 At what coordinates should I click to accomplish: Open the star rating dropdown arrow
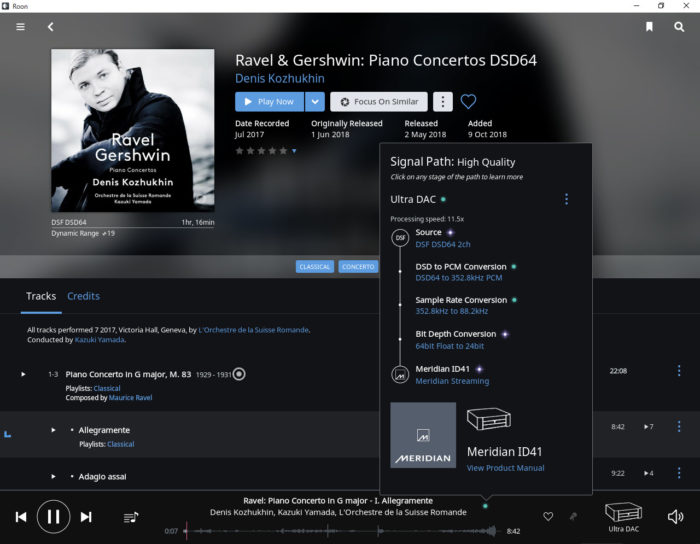click(294, 151)
